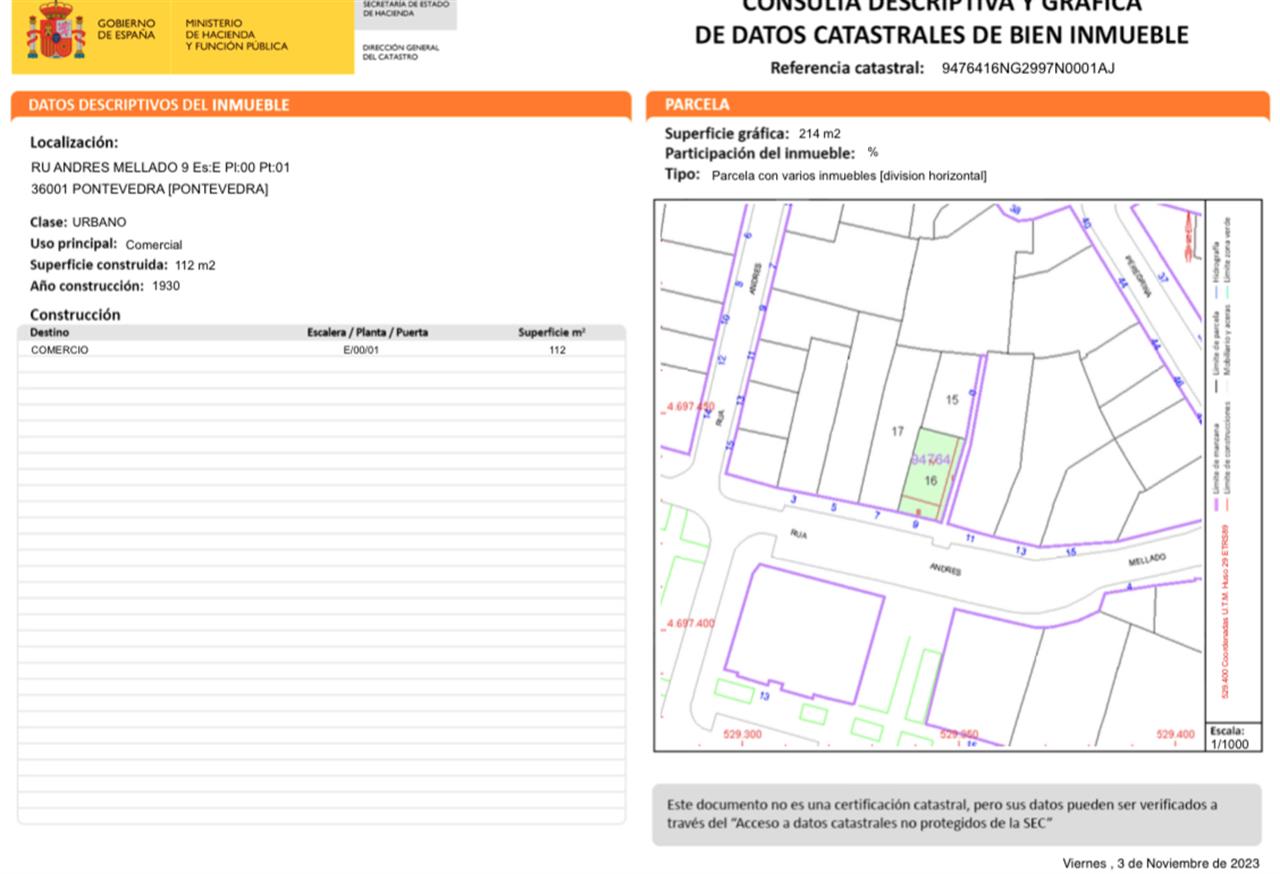
Task: Click the '4.697.400' coordinate label
Action: click(689, 623)
